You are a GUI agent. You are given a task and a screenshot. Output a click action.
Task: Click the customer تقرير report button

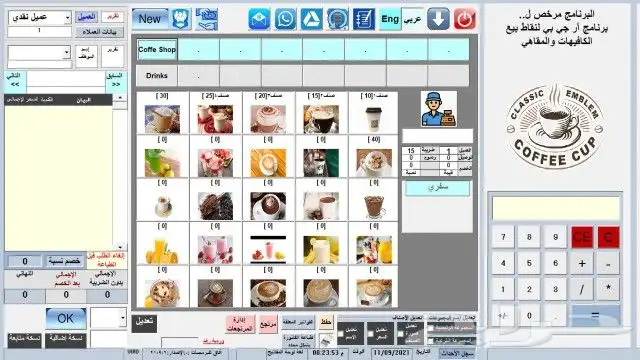(113, 17)
